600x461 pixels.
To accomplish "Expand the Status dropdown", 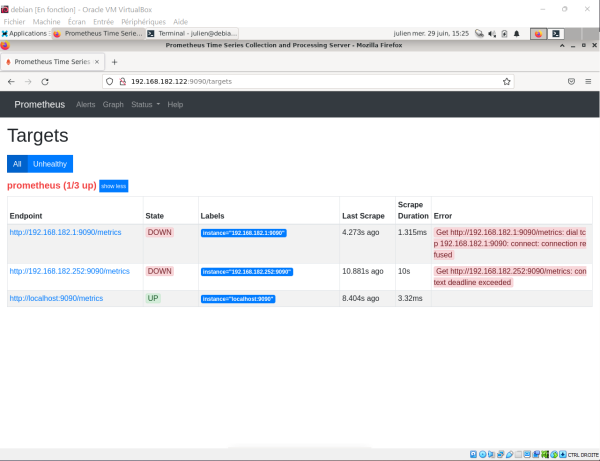I will click(145, 104).
